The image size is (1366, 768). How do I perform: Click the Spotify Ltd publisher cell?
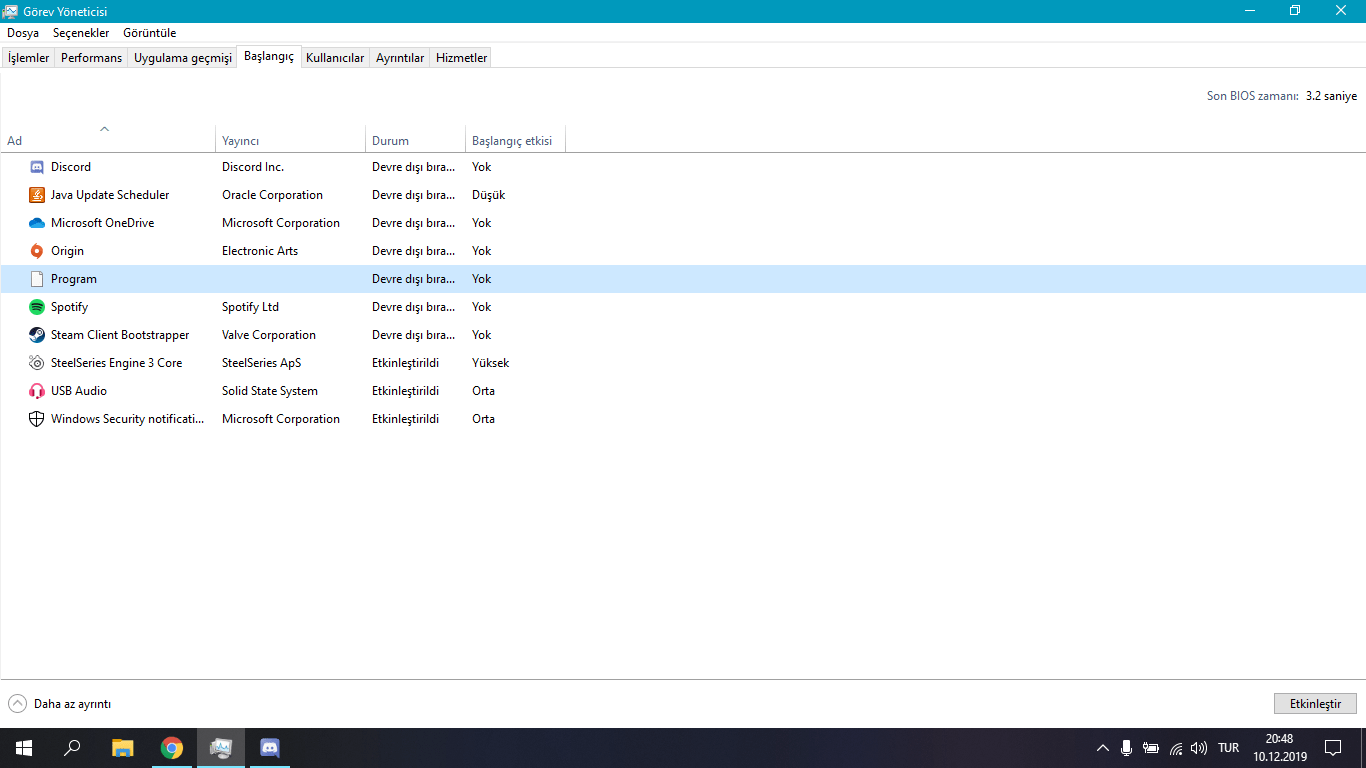[250, 307]
